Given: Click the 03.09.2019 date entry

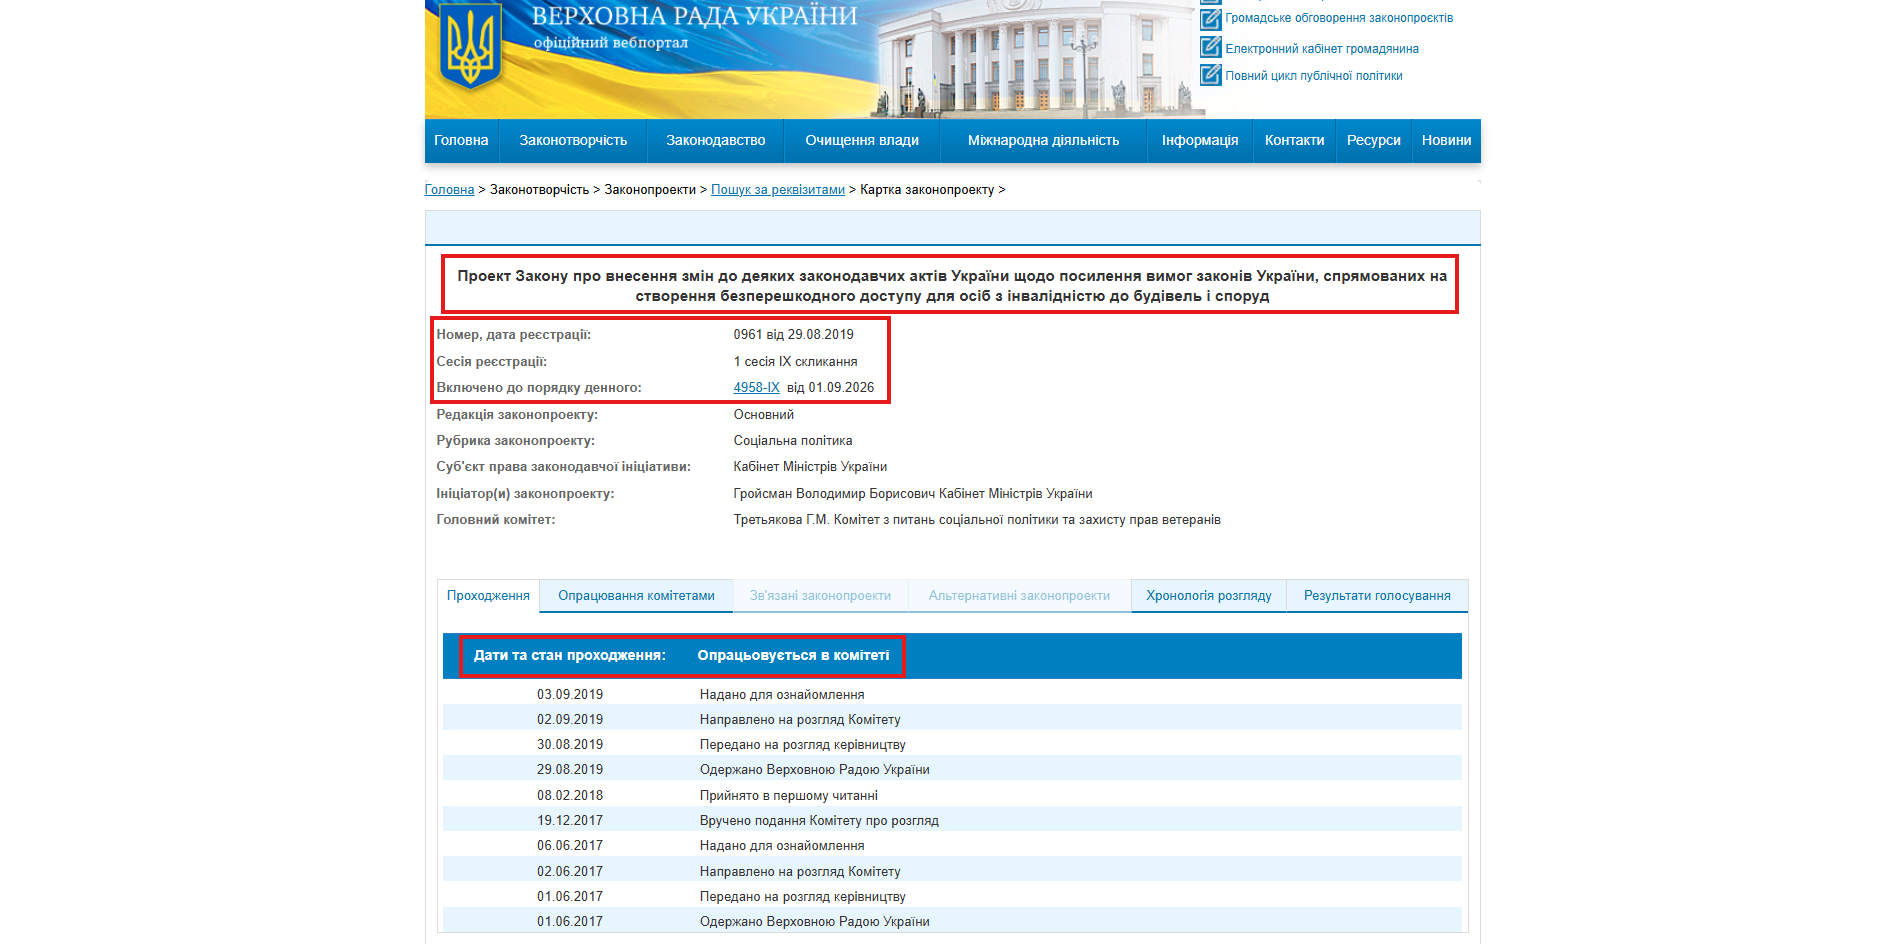Looking at the screenshot, I should [570, 695].
